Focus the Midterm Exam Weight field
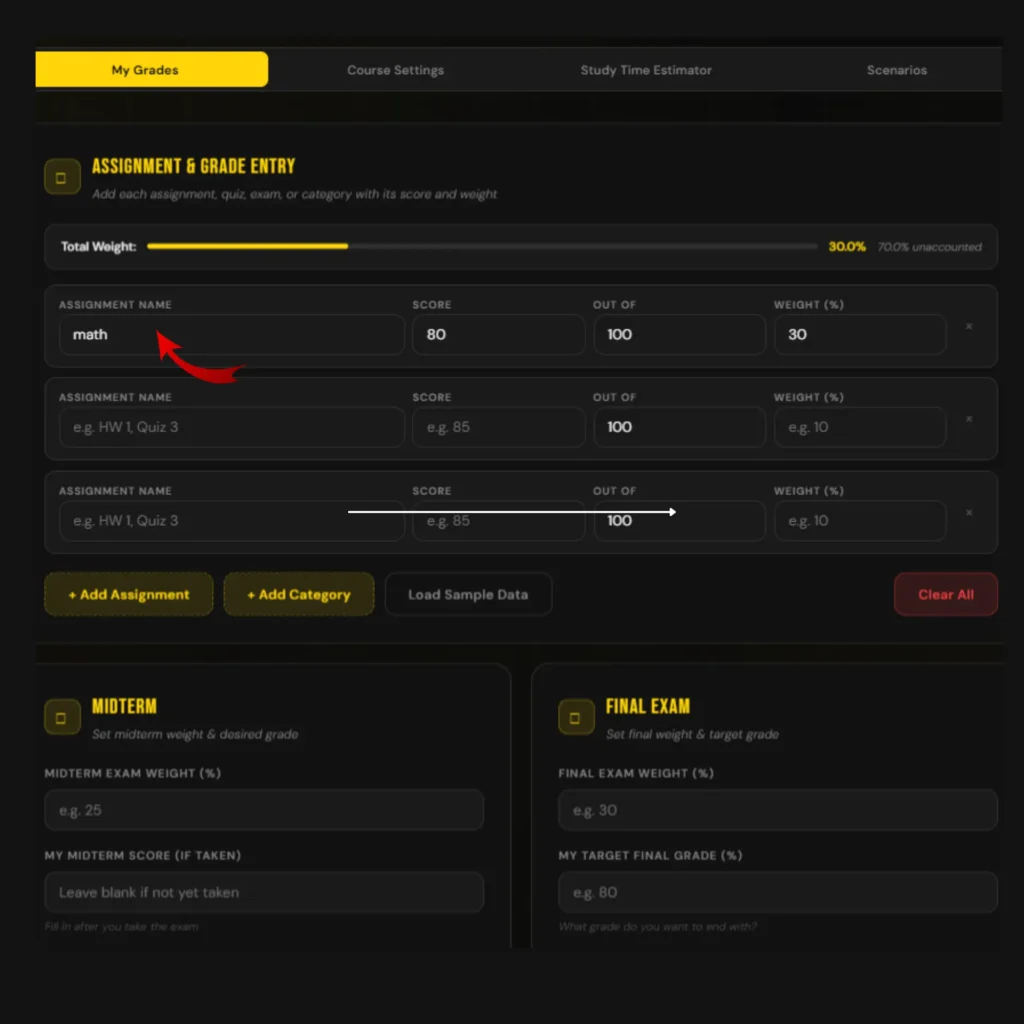This screenshot has height=1024, width=1024. coord(264,810)
